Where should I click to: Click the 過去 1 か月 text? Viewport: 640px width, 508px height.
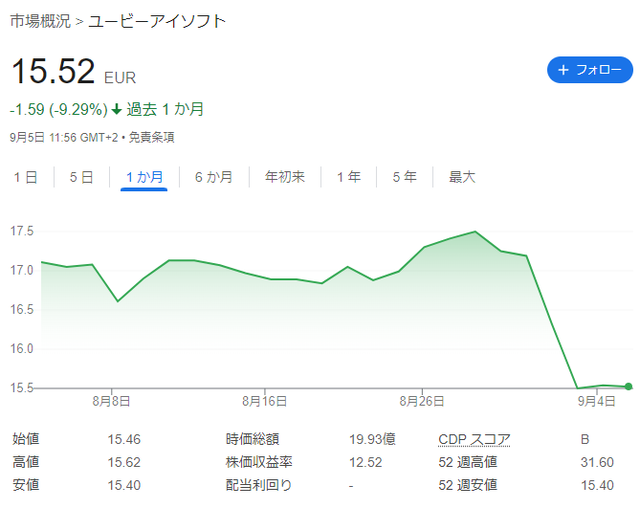165,109
